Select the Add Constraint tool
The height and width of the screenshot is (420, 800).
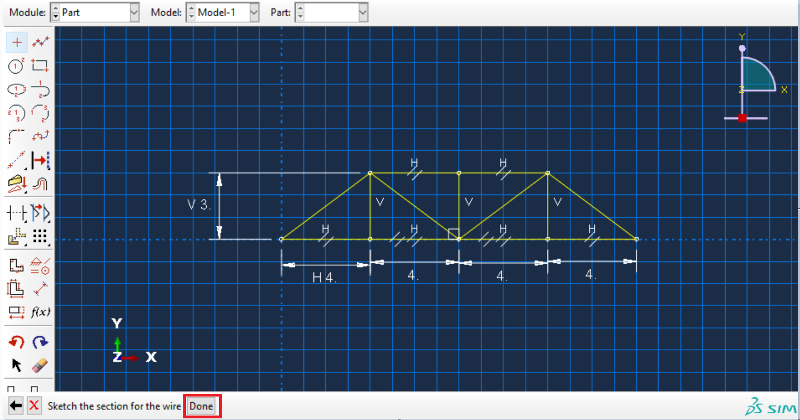[x=40, y=265]
